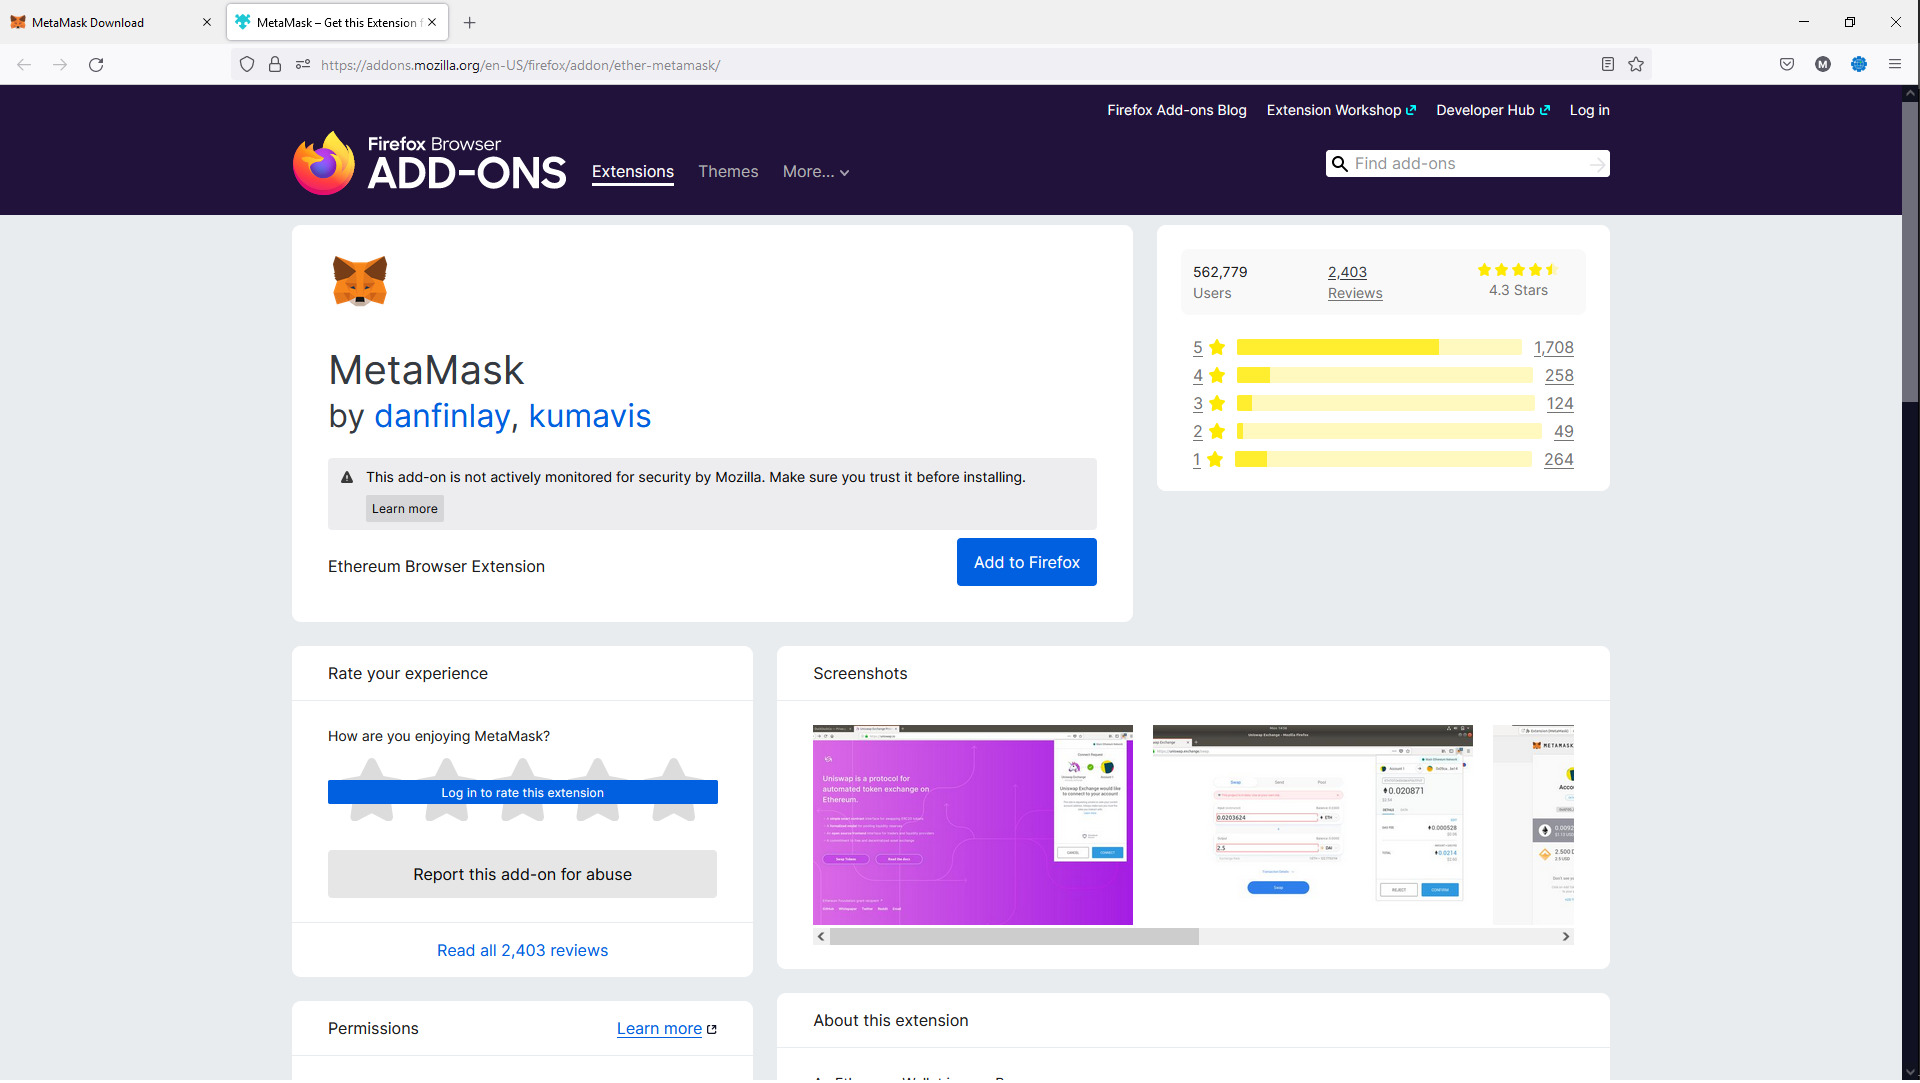Click the MetaMask fox icon

coord(360,281)
